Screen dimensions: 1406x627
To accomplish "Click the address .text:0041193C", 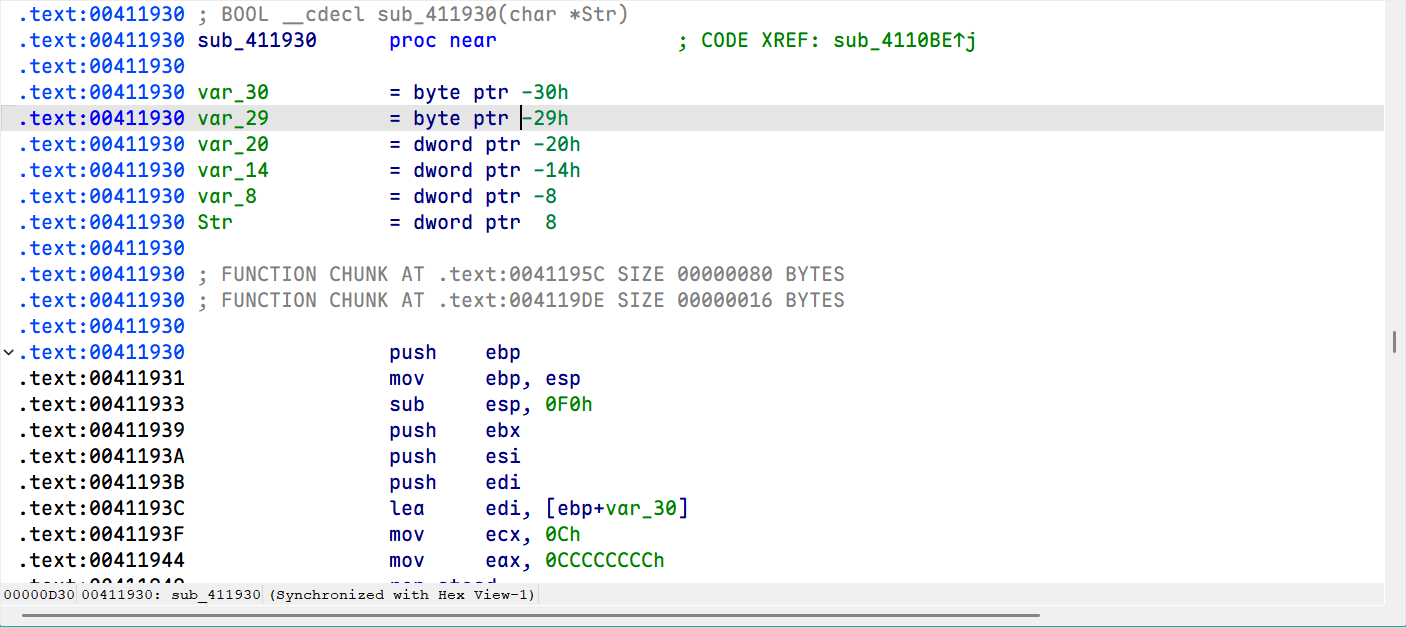I will (x=101, y=508).
